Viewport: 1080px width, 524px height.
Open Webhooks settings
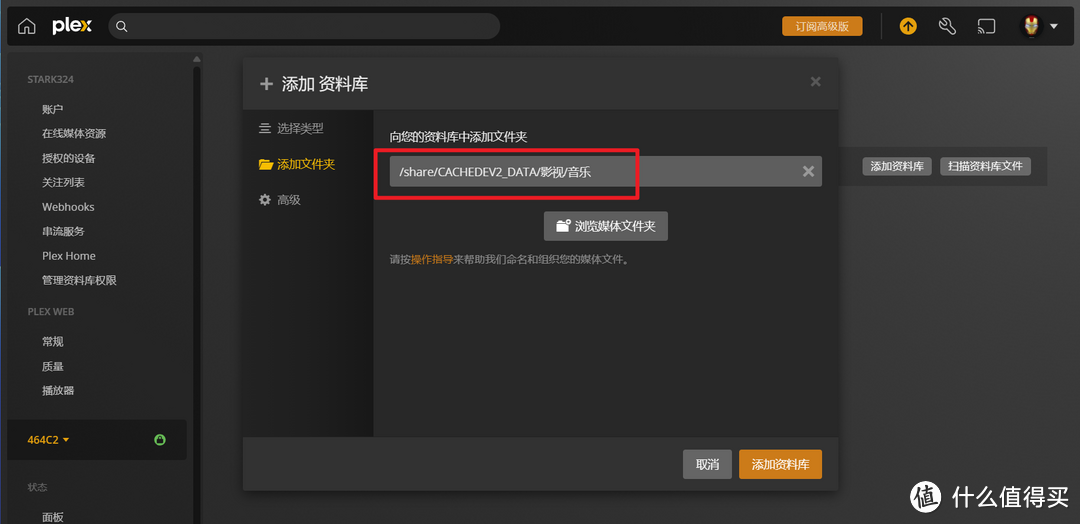[68, 207]
